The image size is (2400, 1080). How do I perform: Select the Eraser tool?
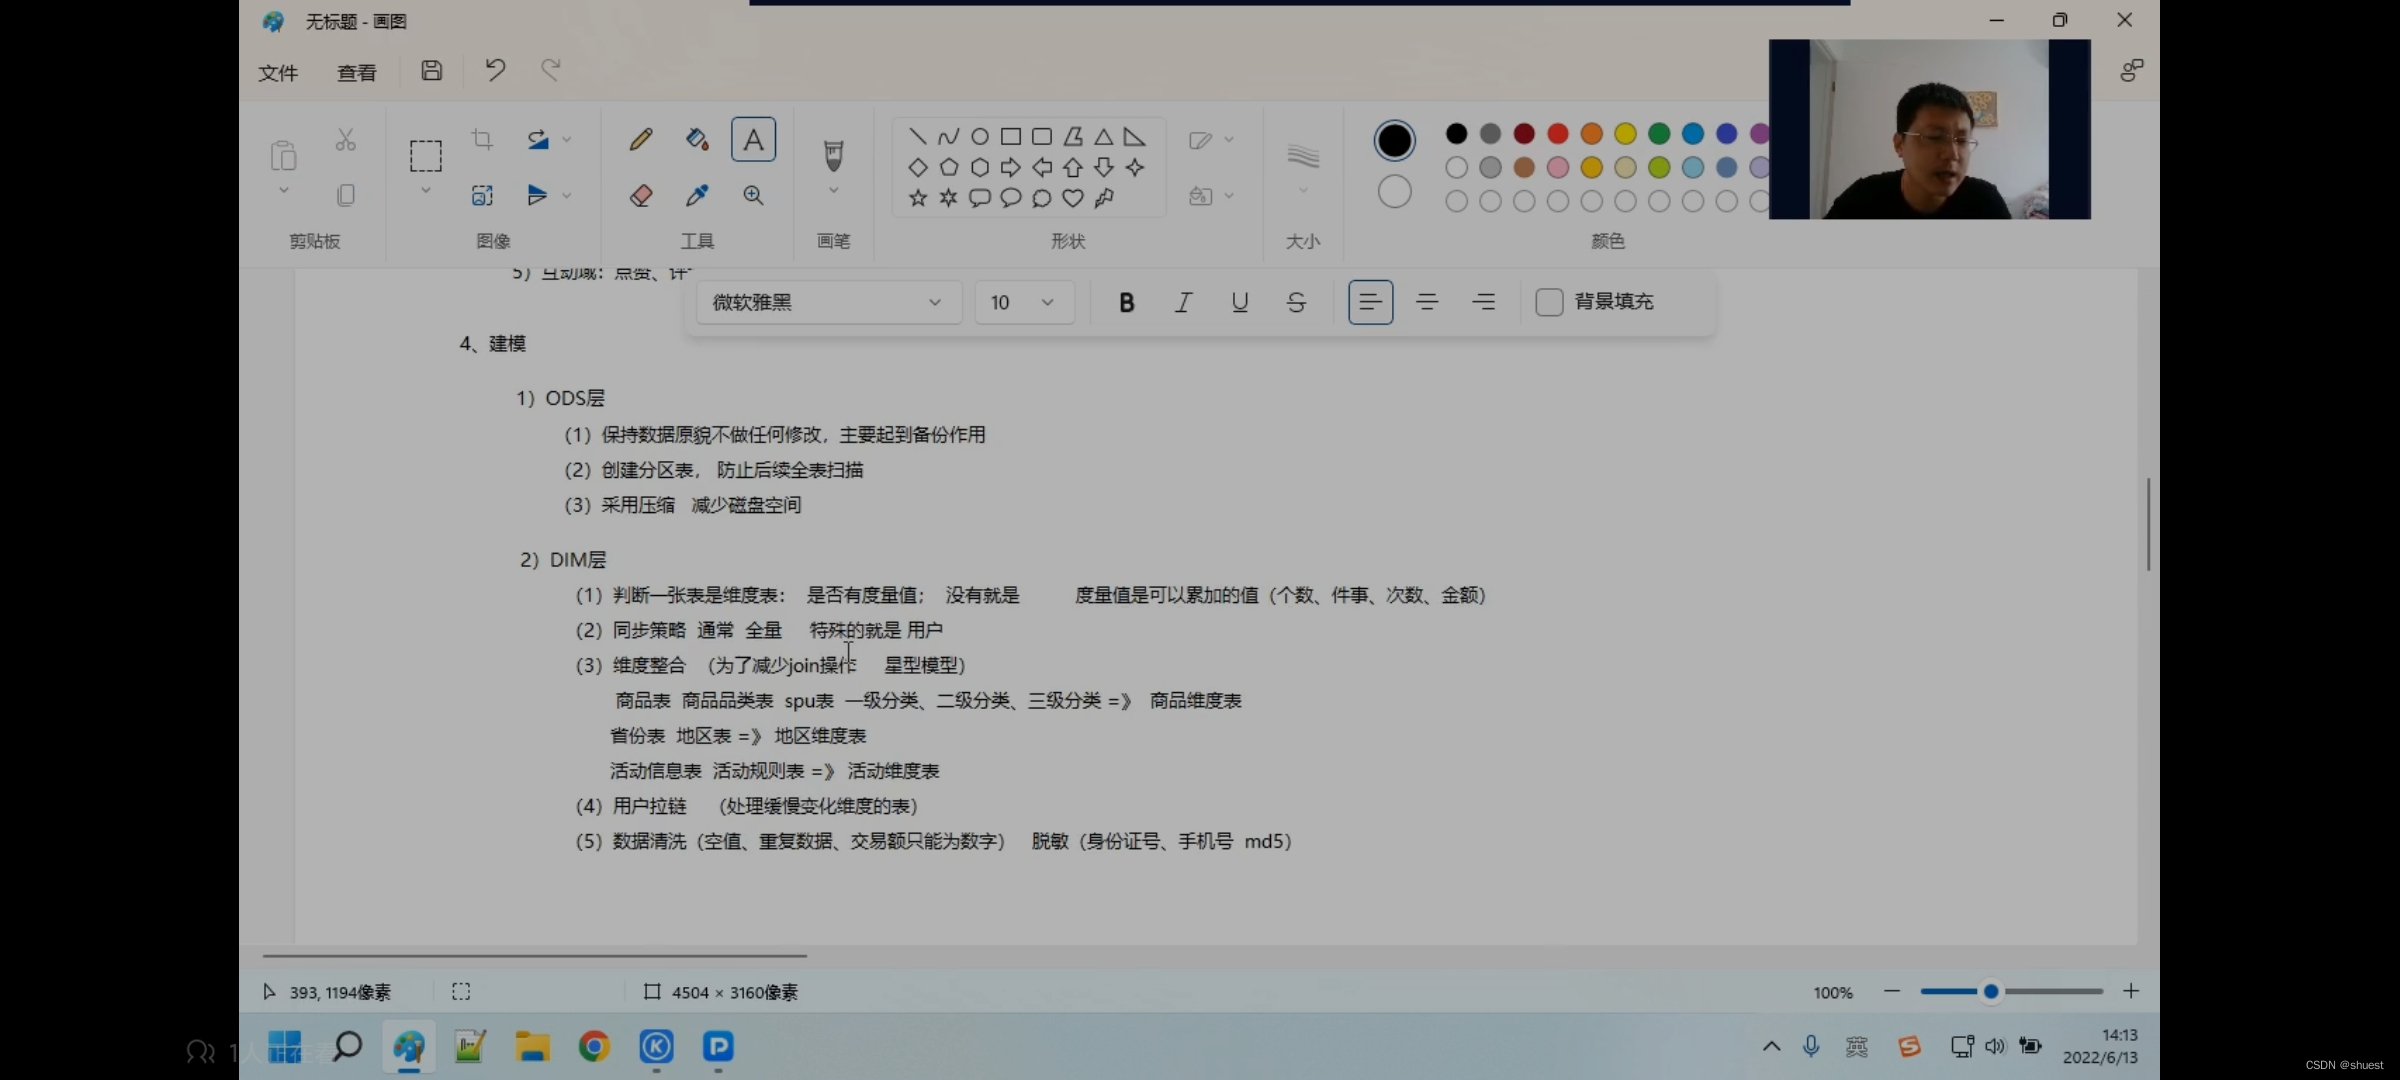pos(641,196)
